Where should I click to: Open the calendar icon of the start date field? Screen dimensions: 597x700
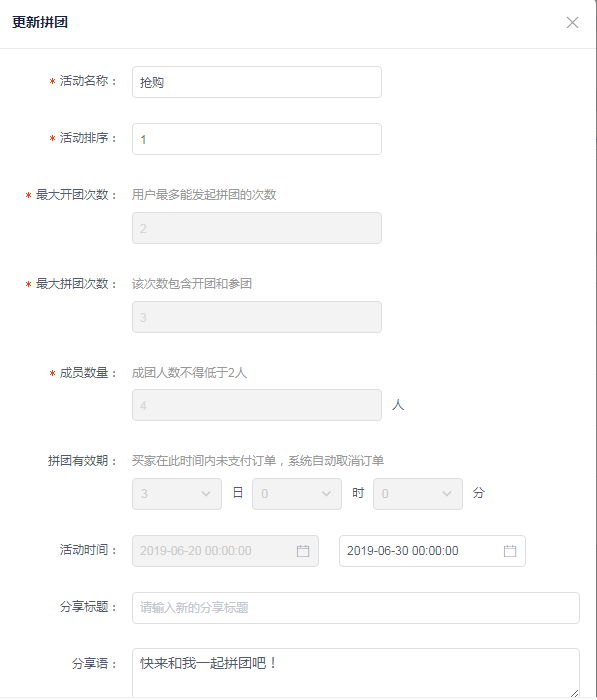[x=303, y=551]
